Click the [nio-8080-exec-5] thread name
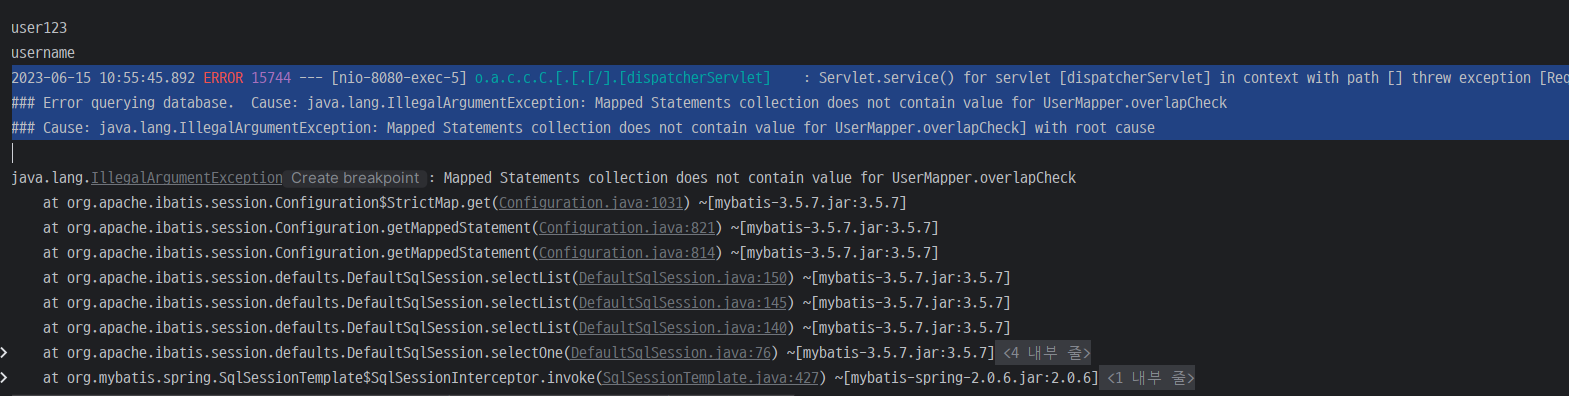The width and height of the screenshot is (1569, 396). point(399,78)
